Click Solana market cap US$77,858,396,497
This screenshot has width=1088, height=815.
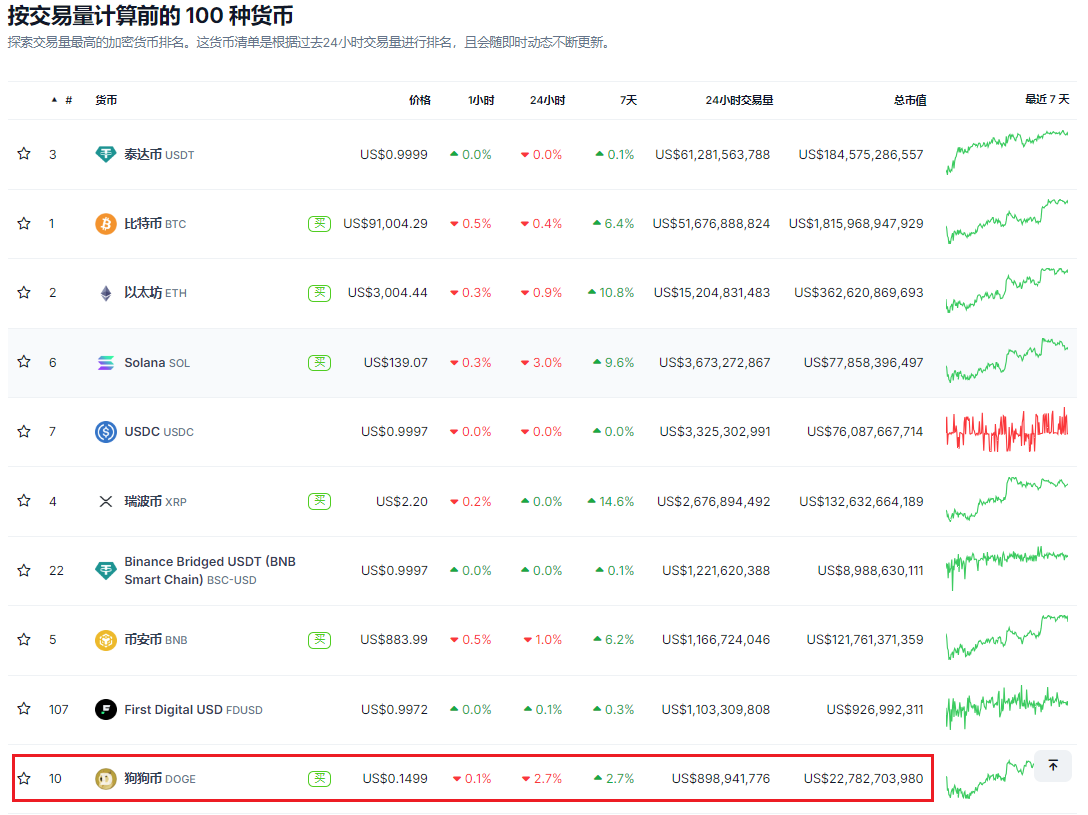point(863,362)
